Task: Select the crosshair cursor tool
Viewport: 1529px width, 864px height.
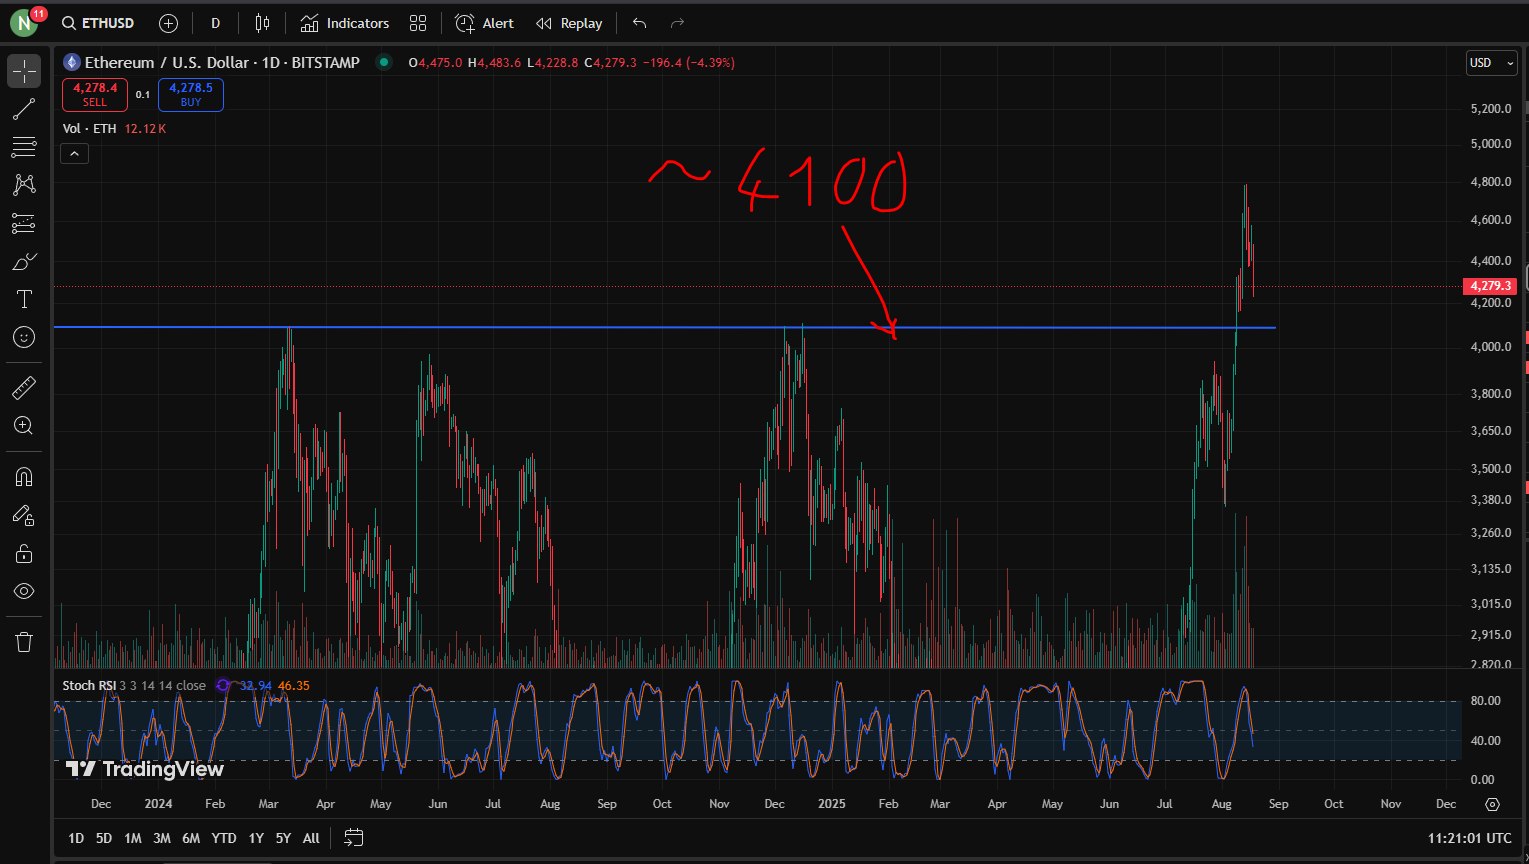Action: pyautogui.click(x=24, y=71)
